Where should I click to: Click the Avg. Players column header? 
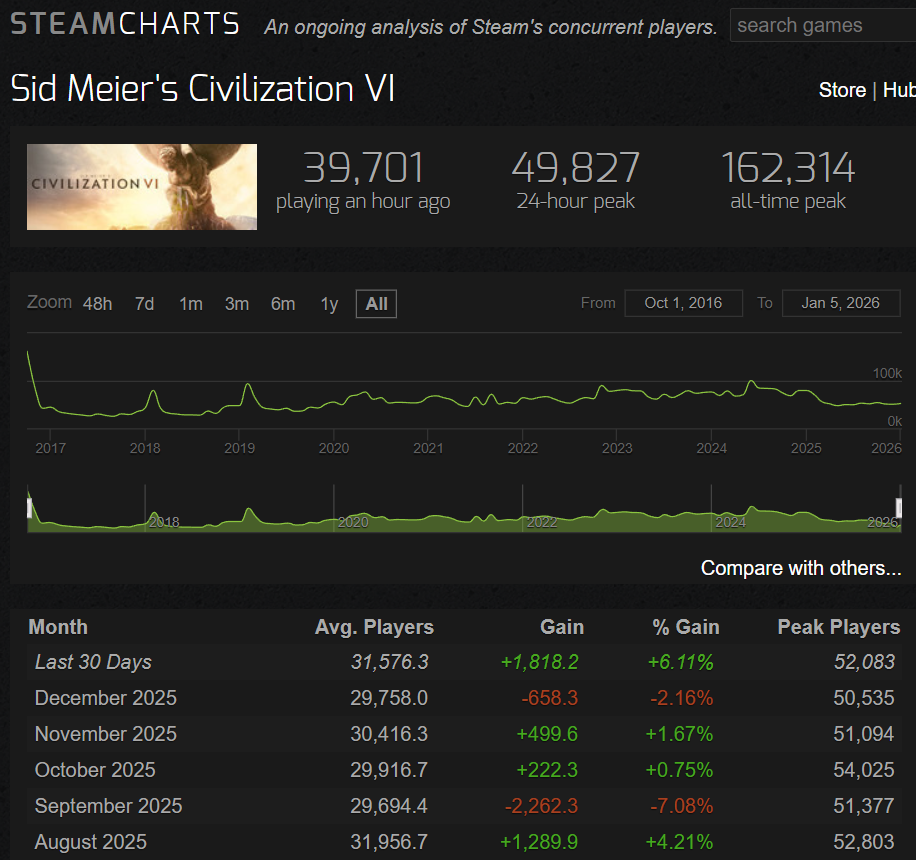[x=374, y=627]
